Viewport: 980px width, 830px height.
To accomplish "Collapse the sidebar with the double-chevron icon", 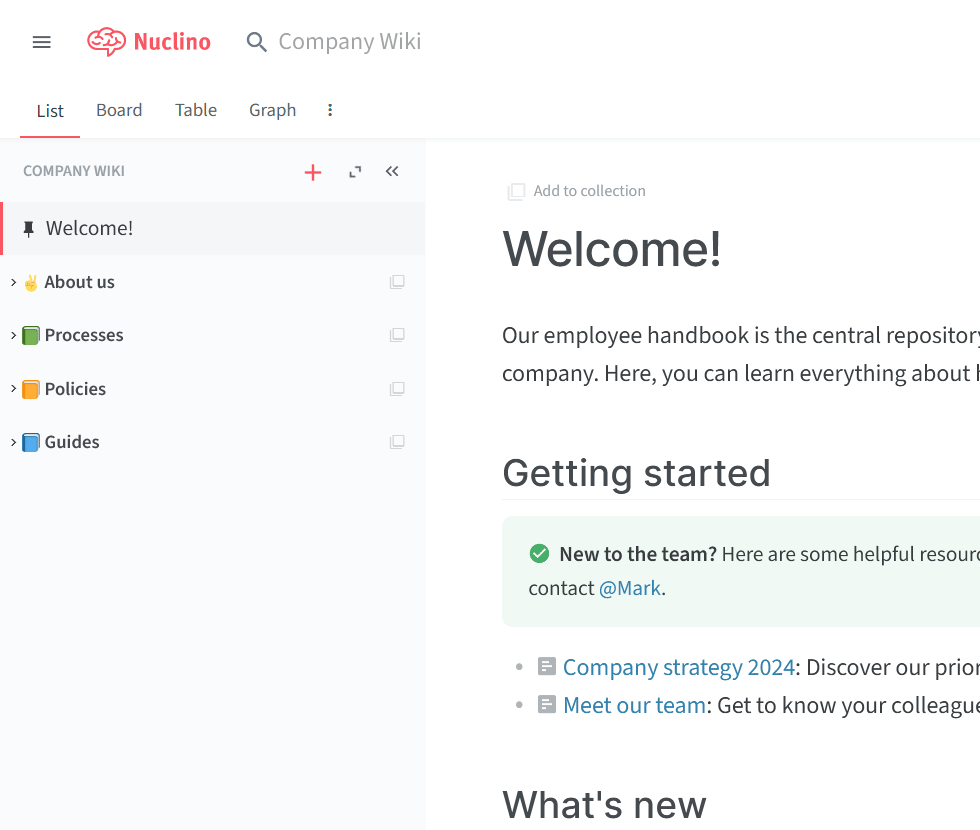I will [391, 171].
